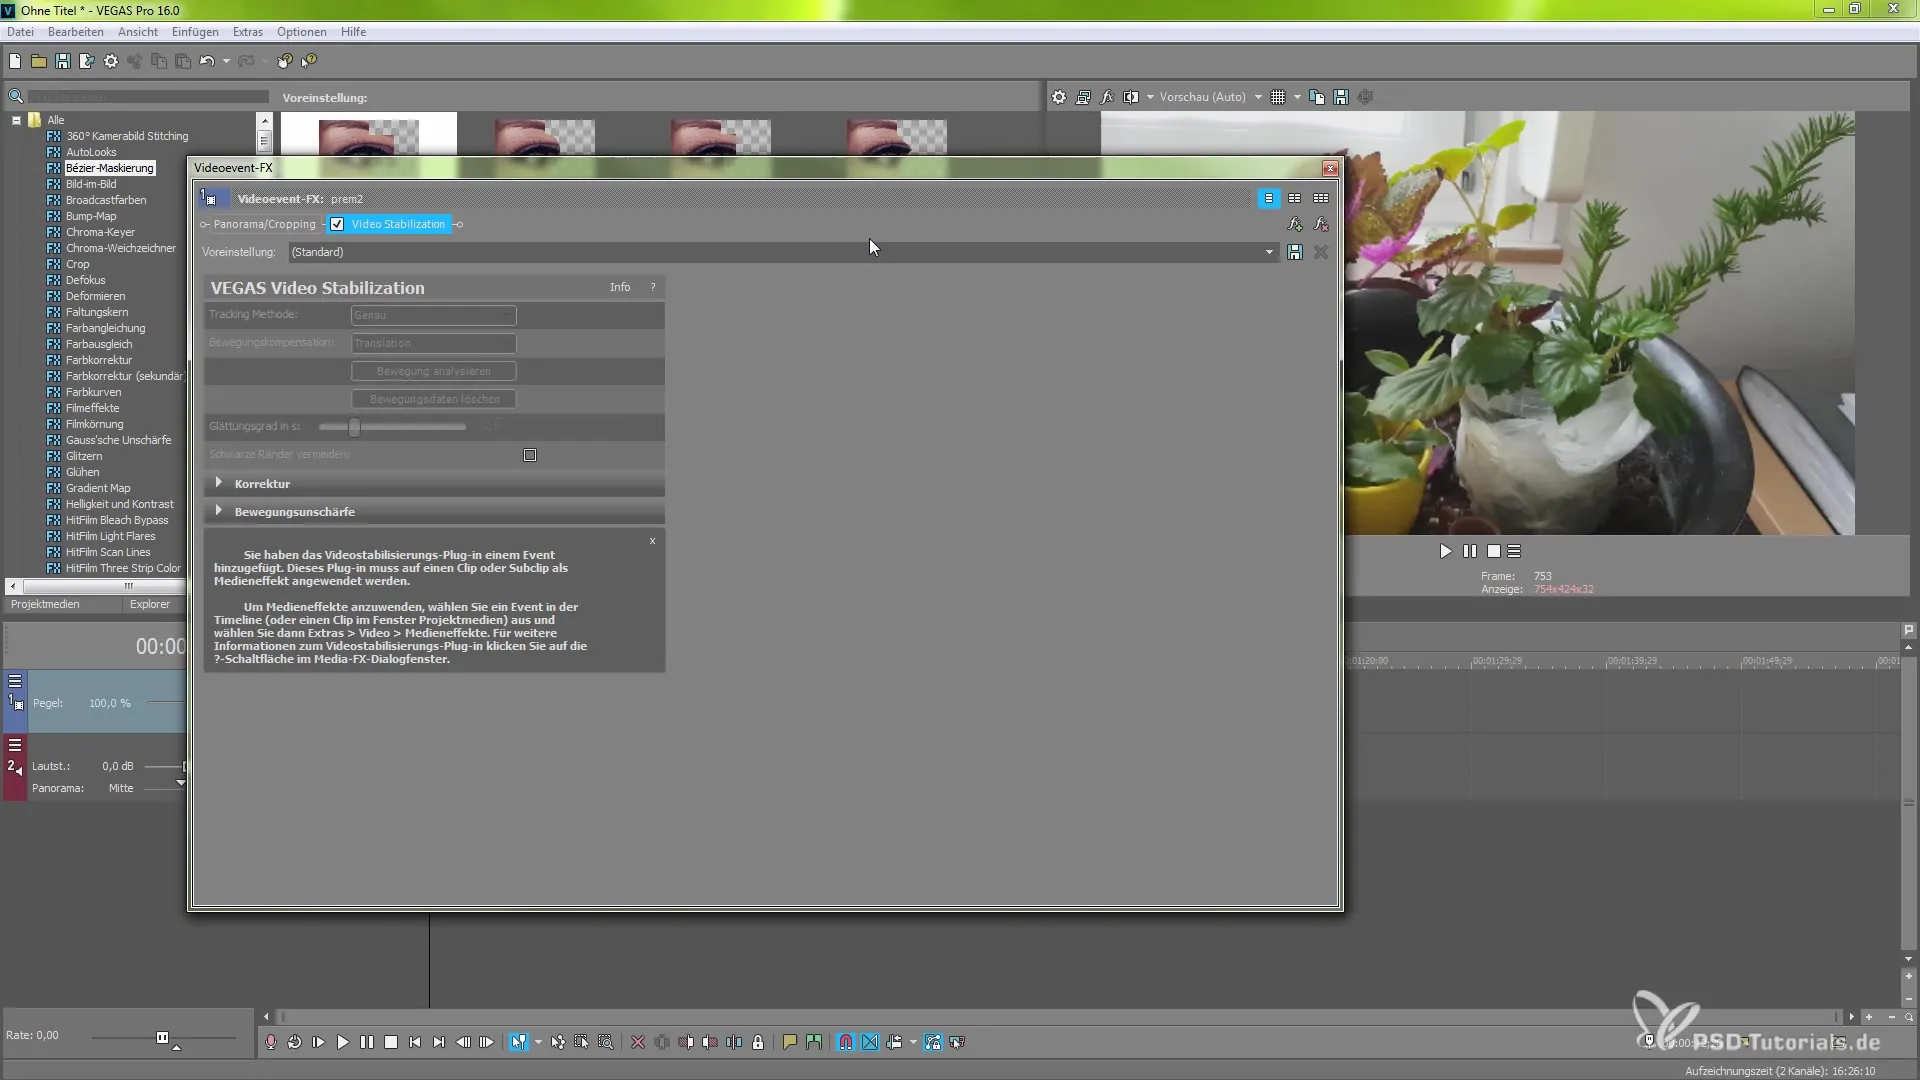Switch Videoevent-FX dialog to single-column list view
The width and height of the screenshot is (1920, 1080).
tap(1268, 198)
